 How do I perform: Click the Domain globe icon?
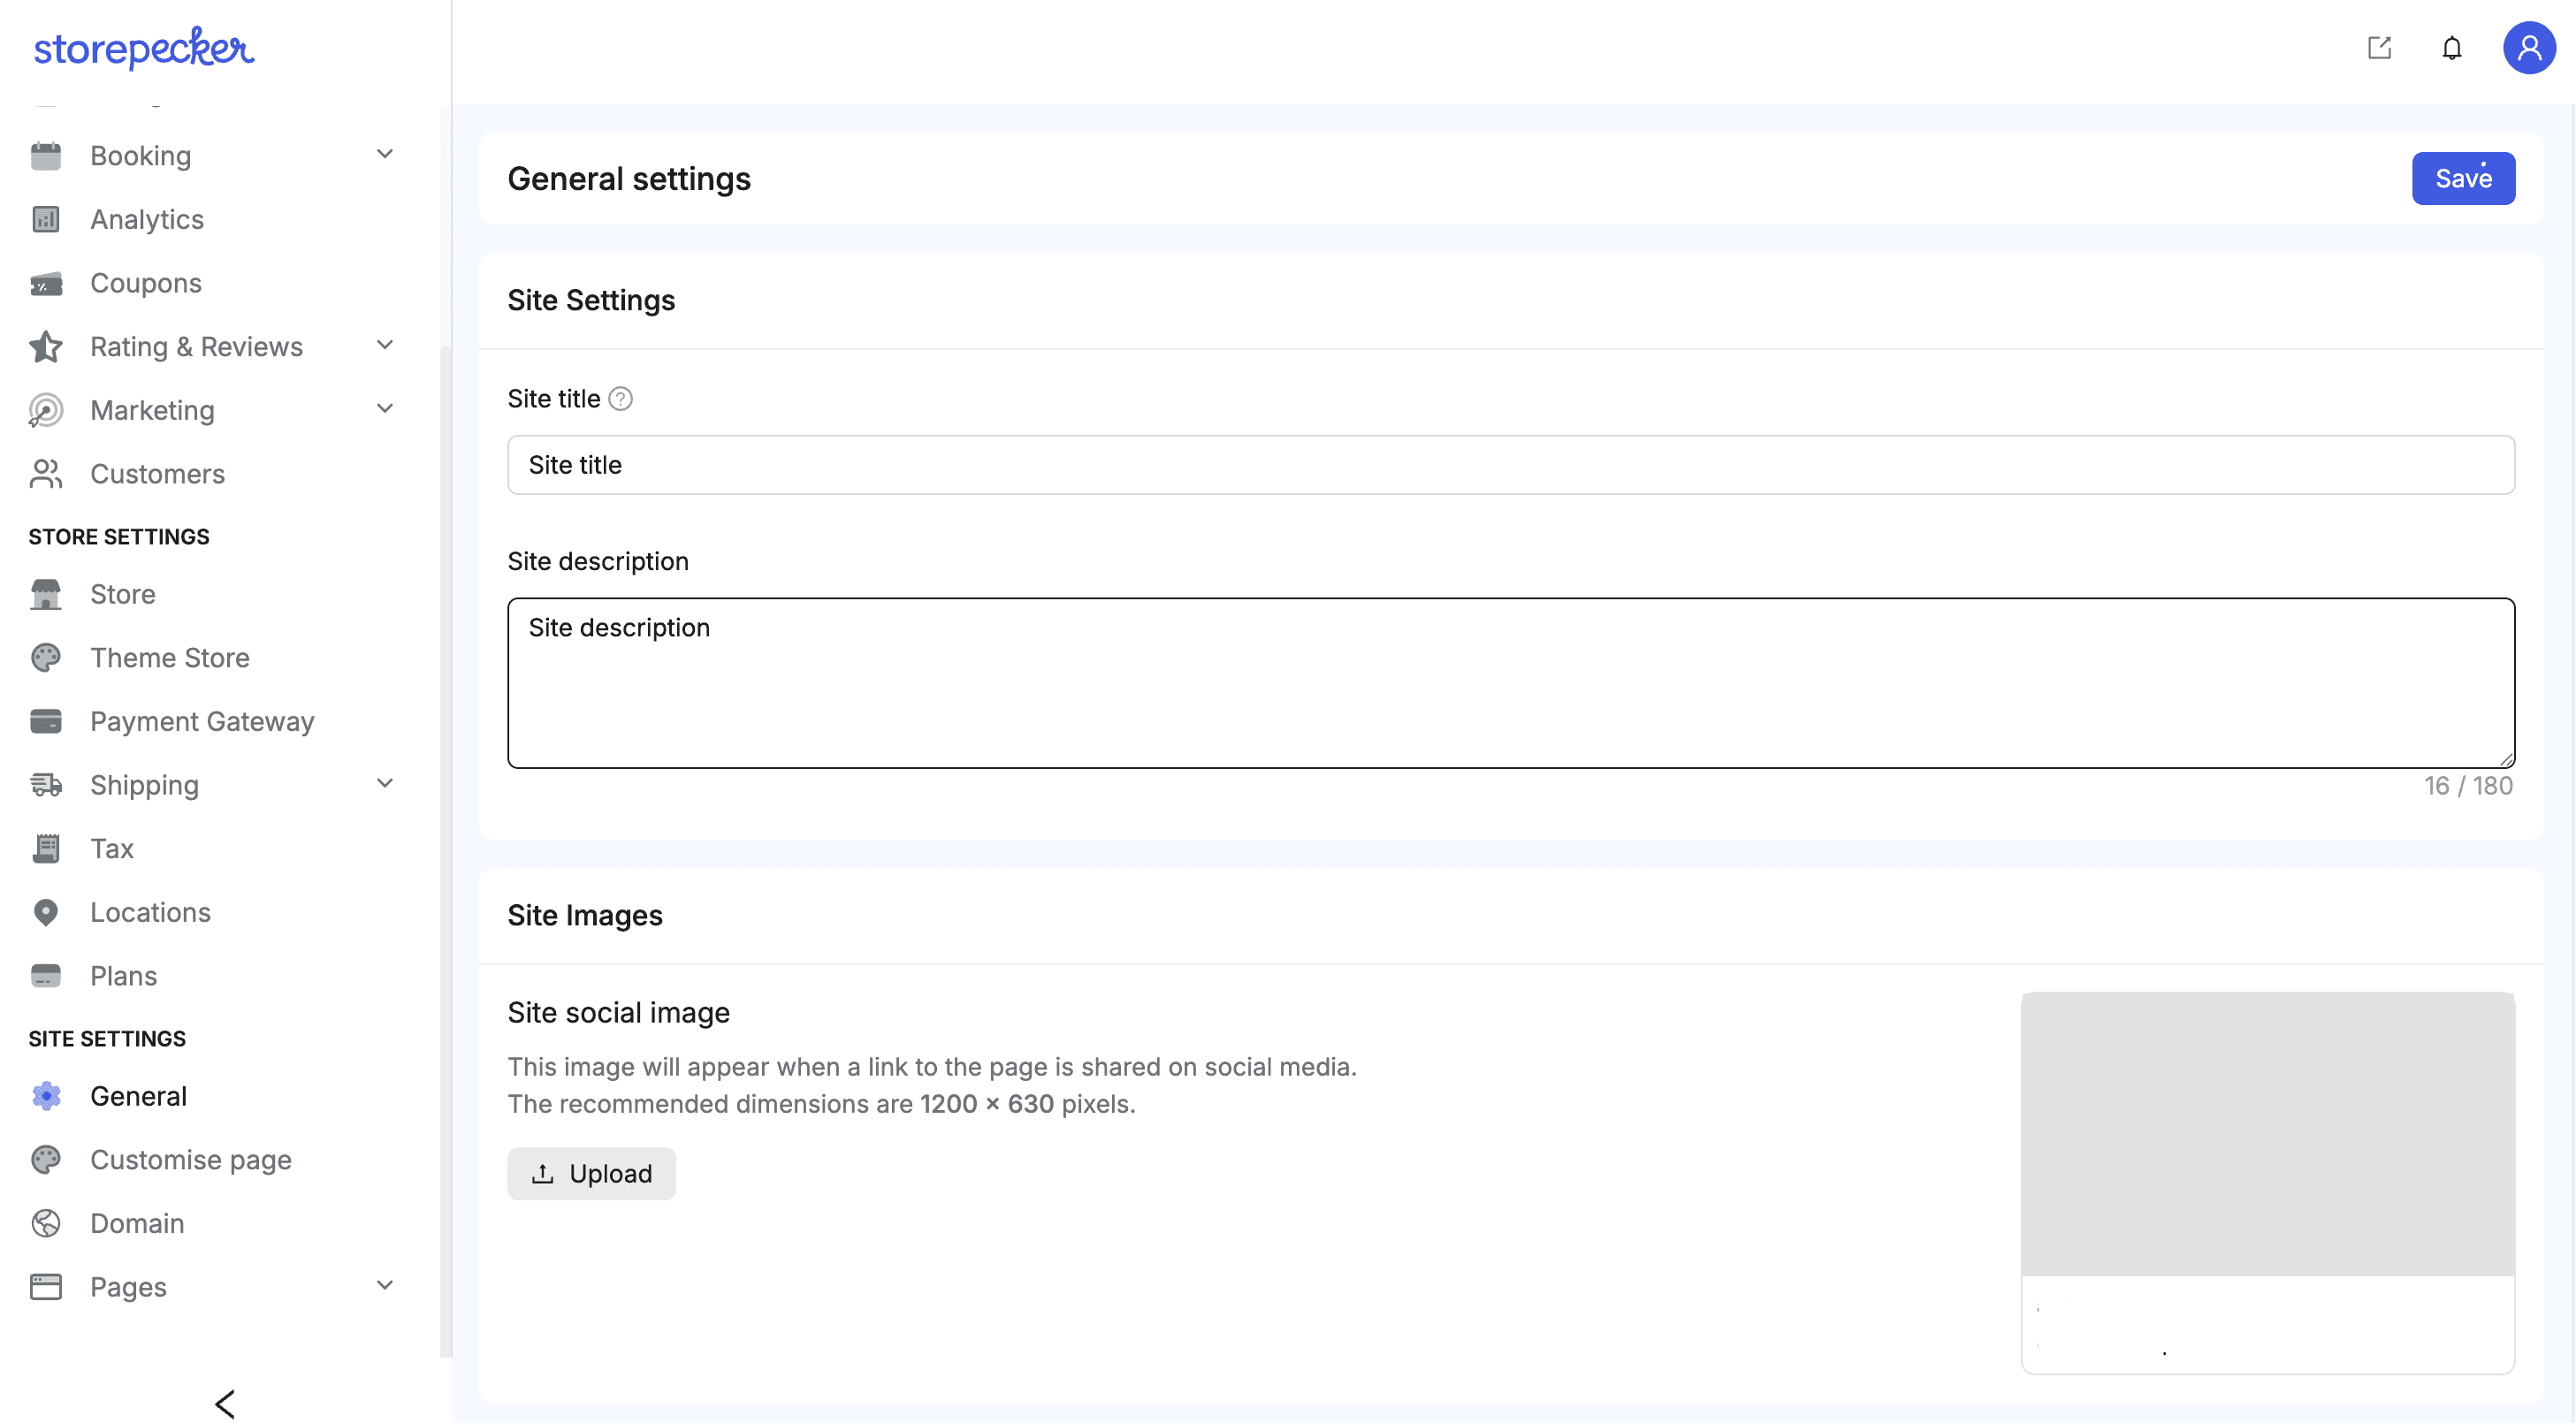pos(46,1223)
